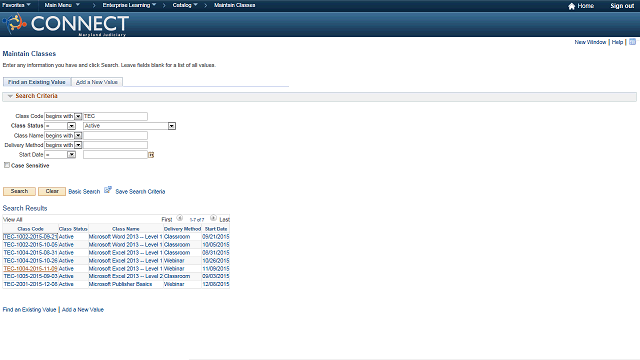Viewport: 640px width, 360px height.
Task: Click the page customization icon beside Help
Action: point(632,42)
